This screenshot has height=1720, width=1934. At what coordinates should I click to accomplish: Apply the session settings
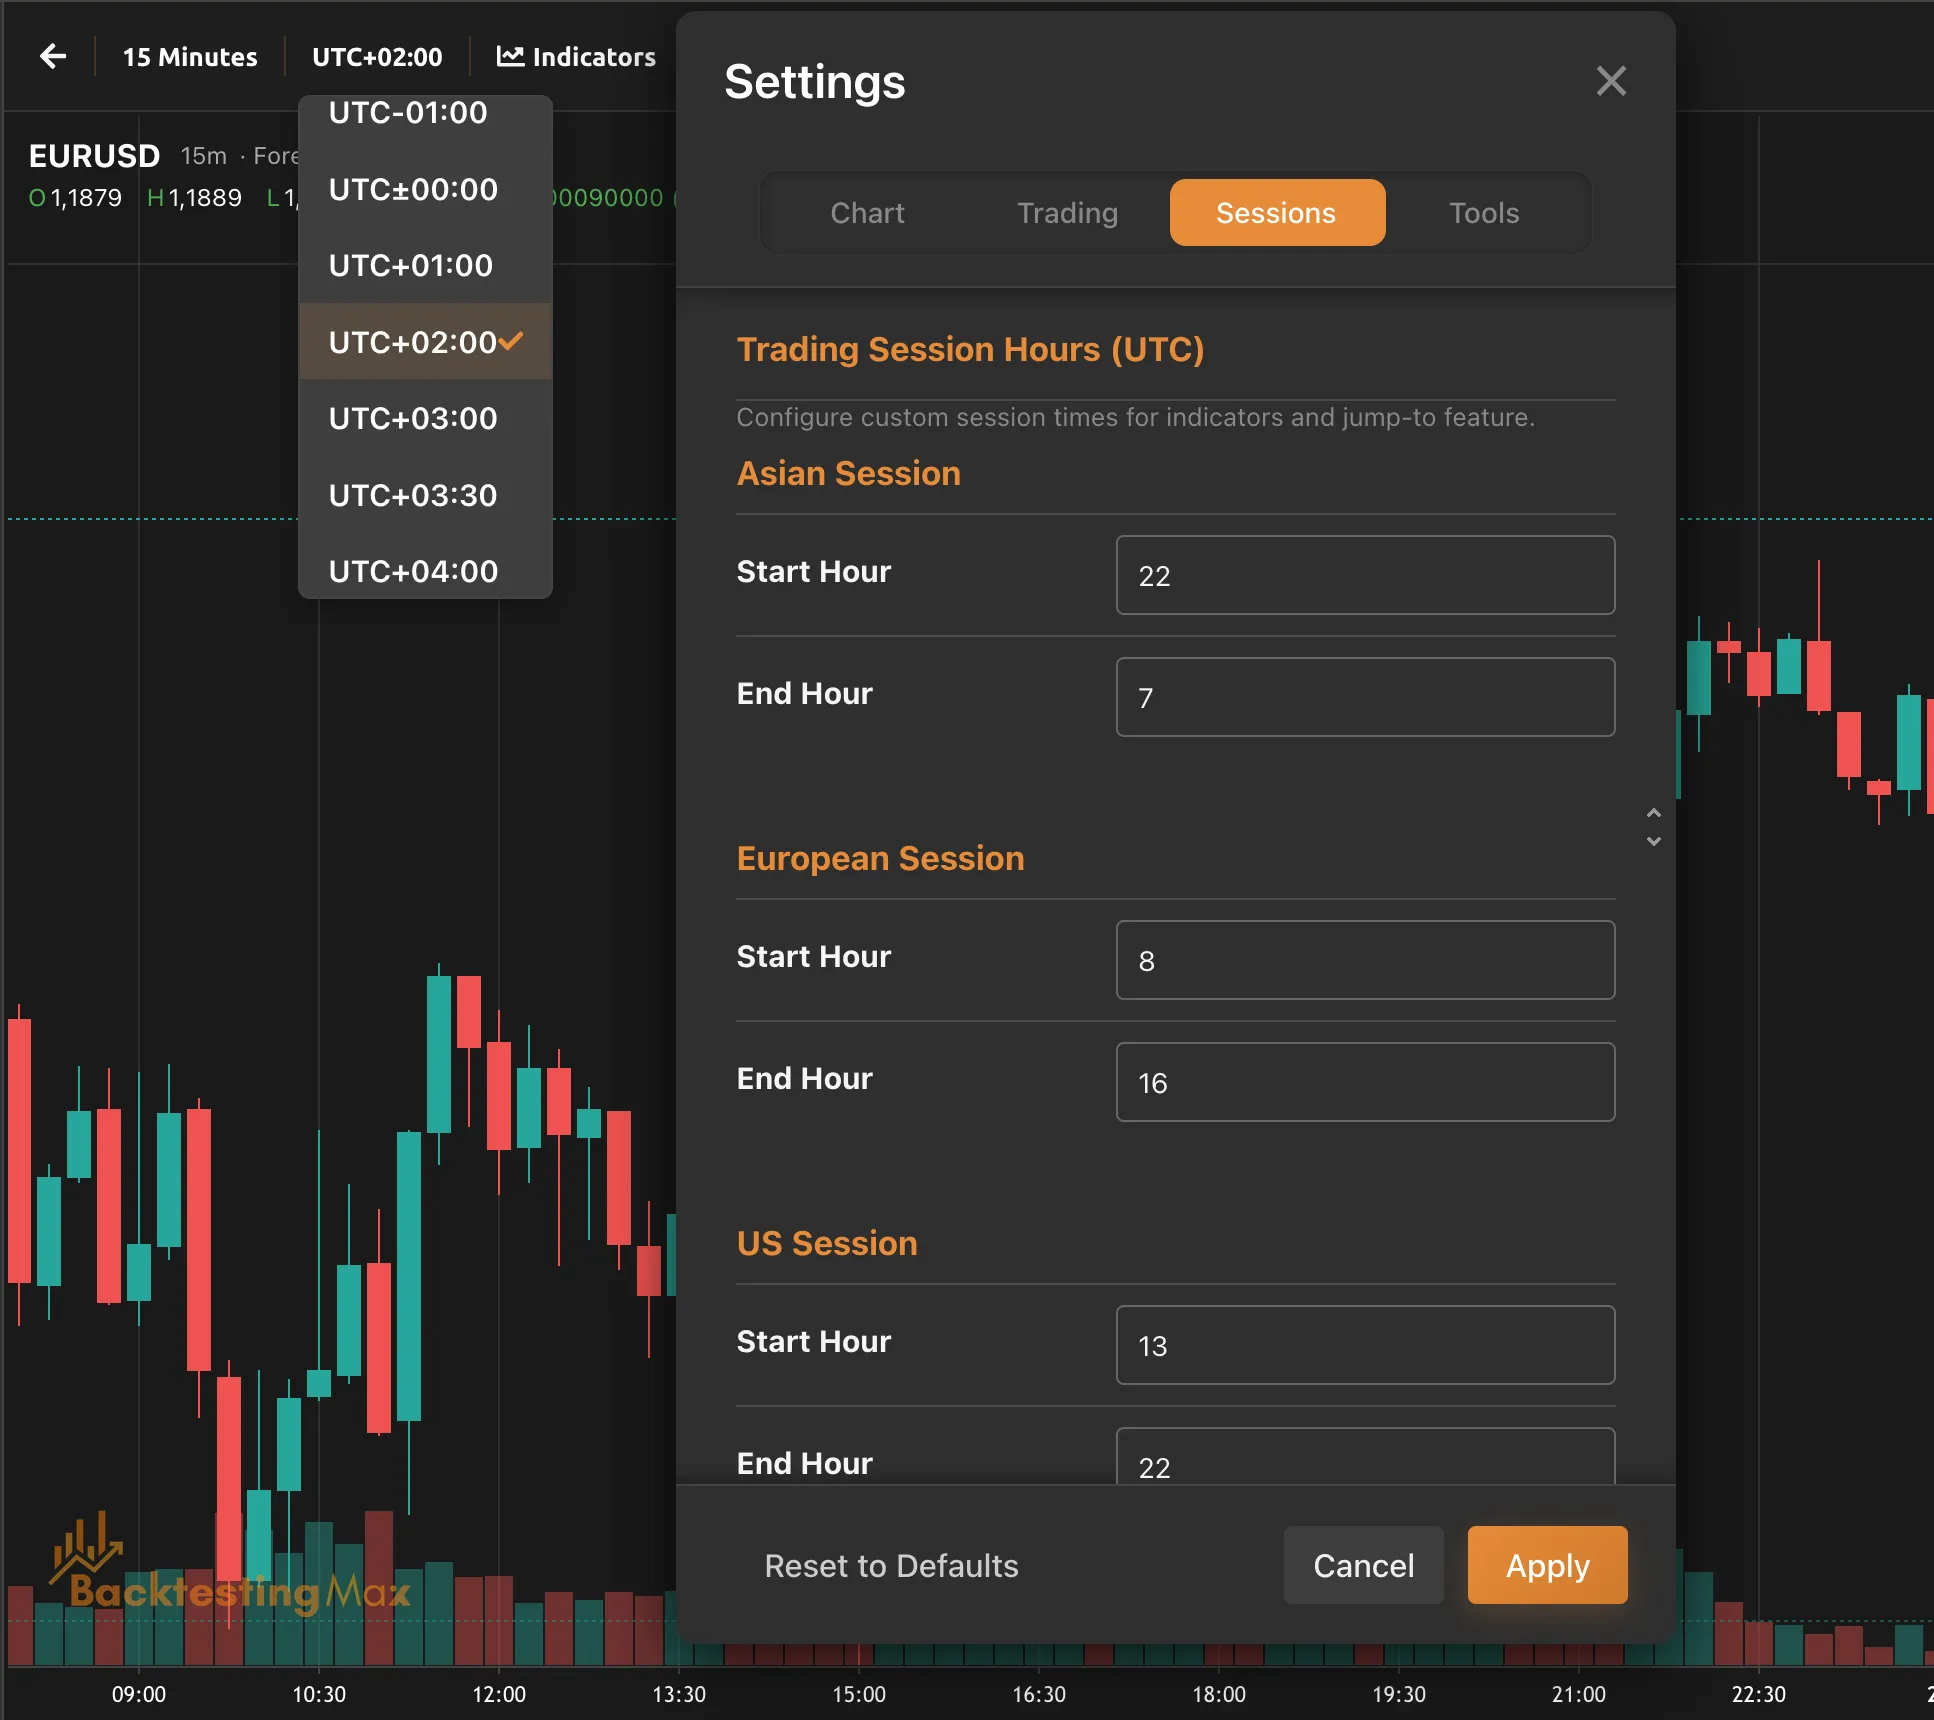(1547, 1565)
